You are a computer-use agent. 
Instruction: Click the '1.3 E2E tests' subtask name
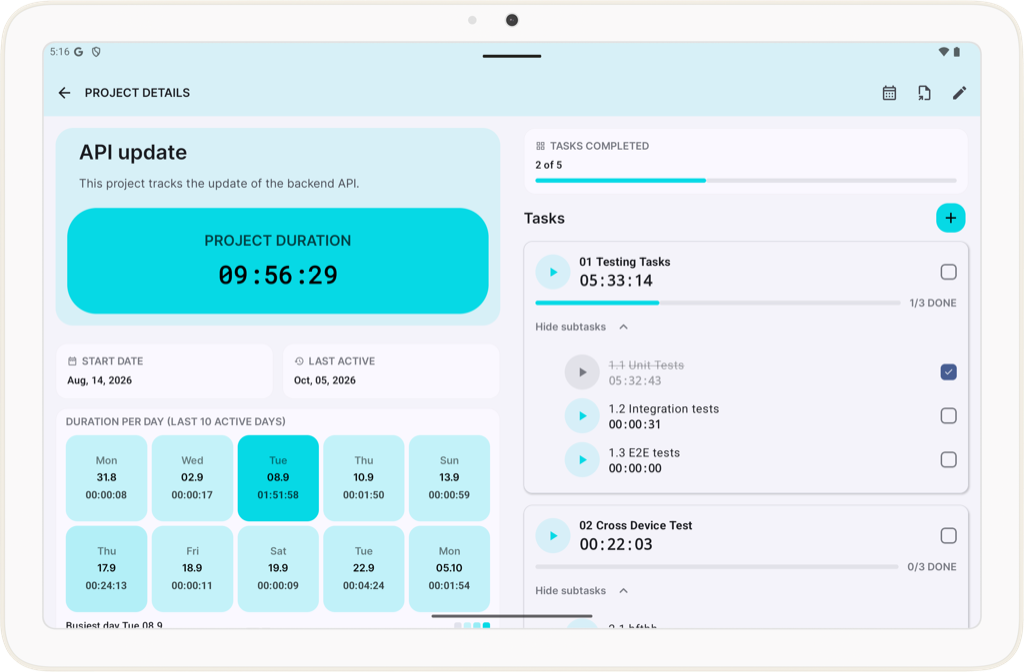[x=644, y=453]
